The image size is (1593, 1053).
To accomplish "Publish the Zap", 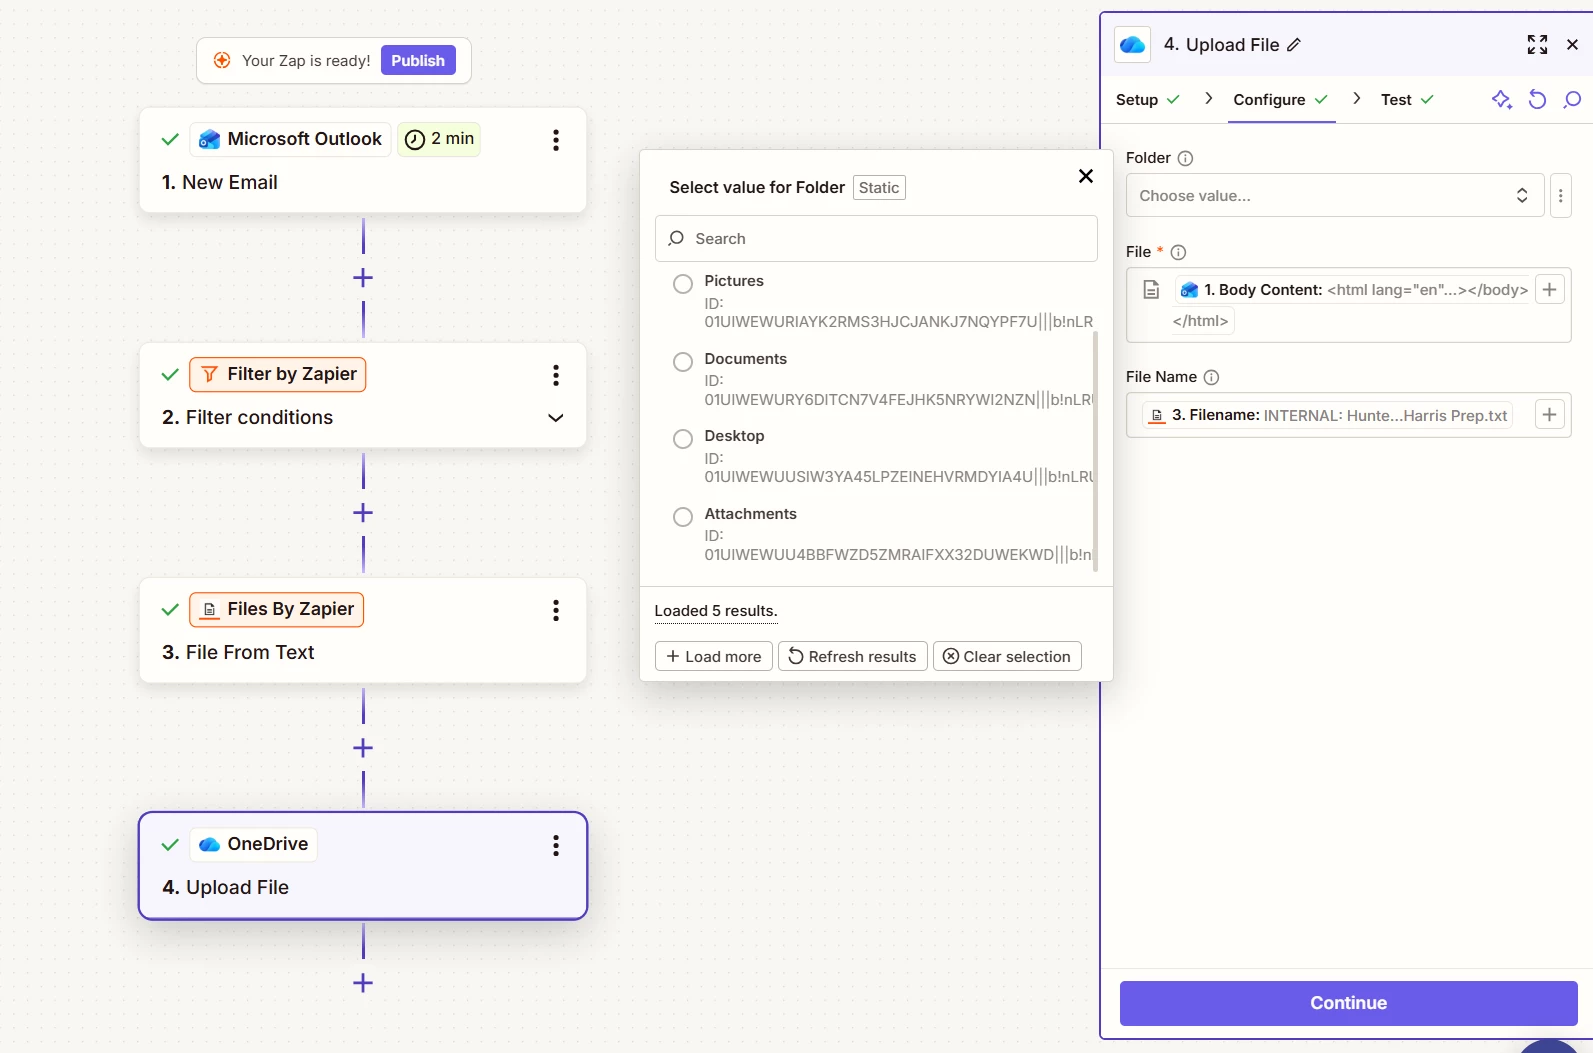I will (x=418, y=61).
